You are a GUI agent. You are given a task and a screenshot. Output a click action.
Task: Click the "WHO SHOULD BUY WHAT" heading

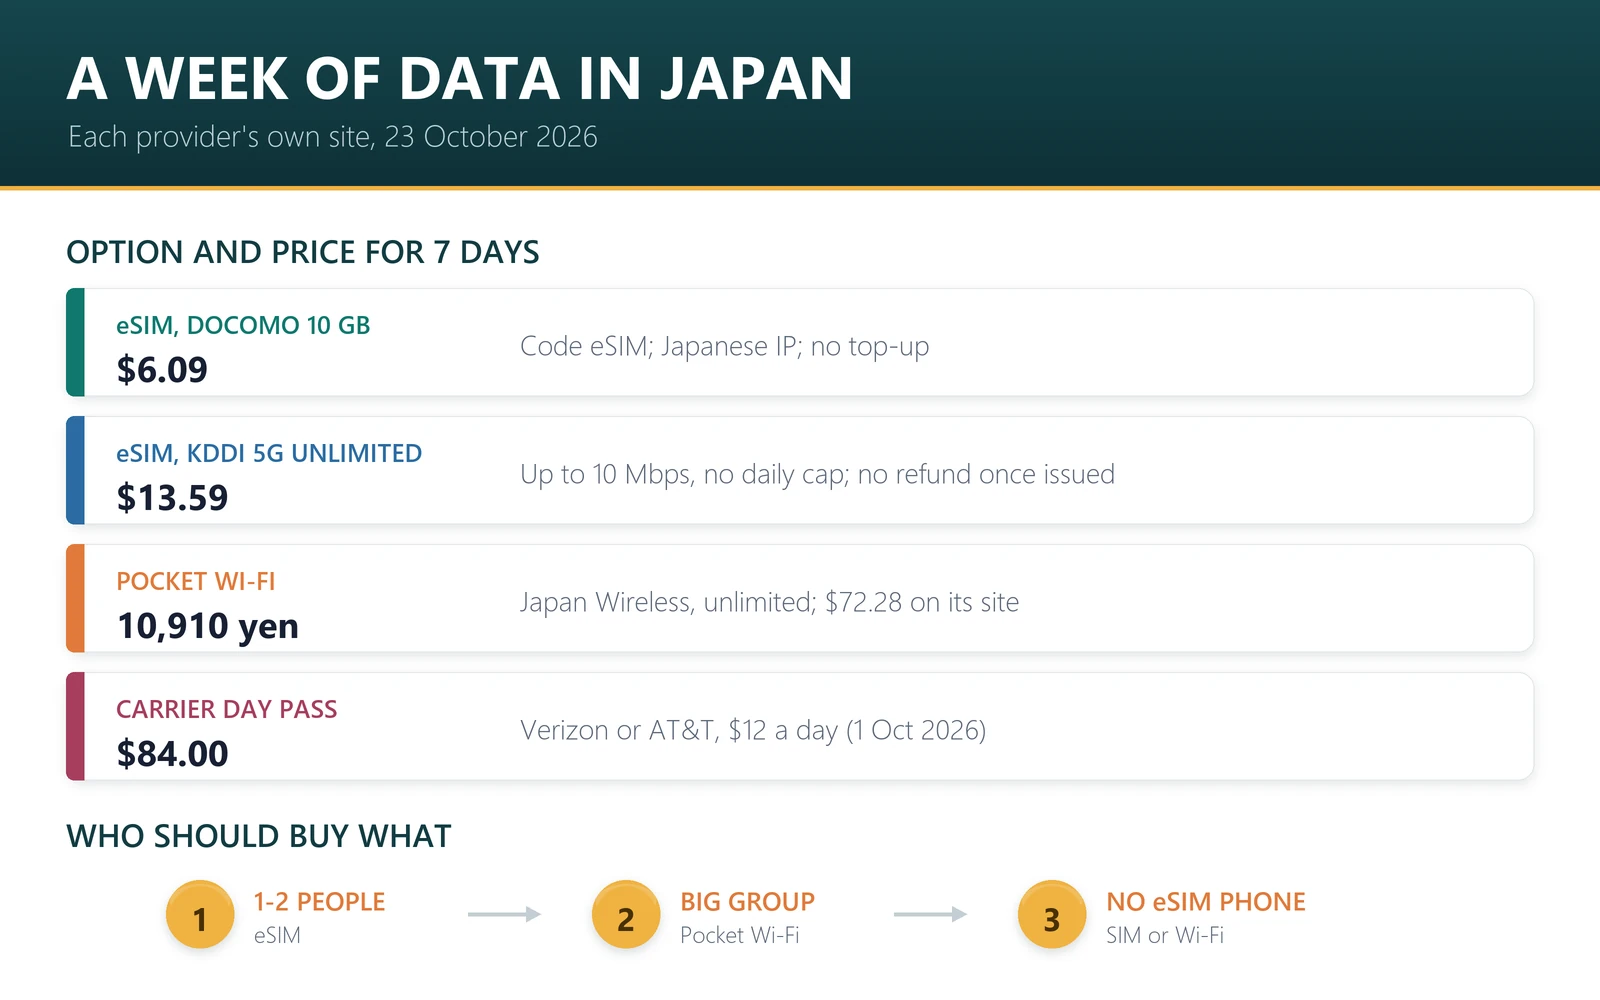tap(259, 836)
